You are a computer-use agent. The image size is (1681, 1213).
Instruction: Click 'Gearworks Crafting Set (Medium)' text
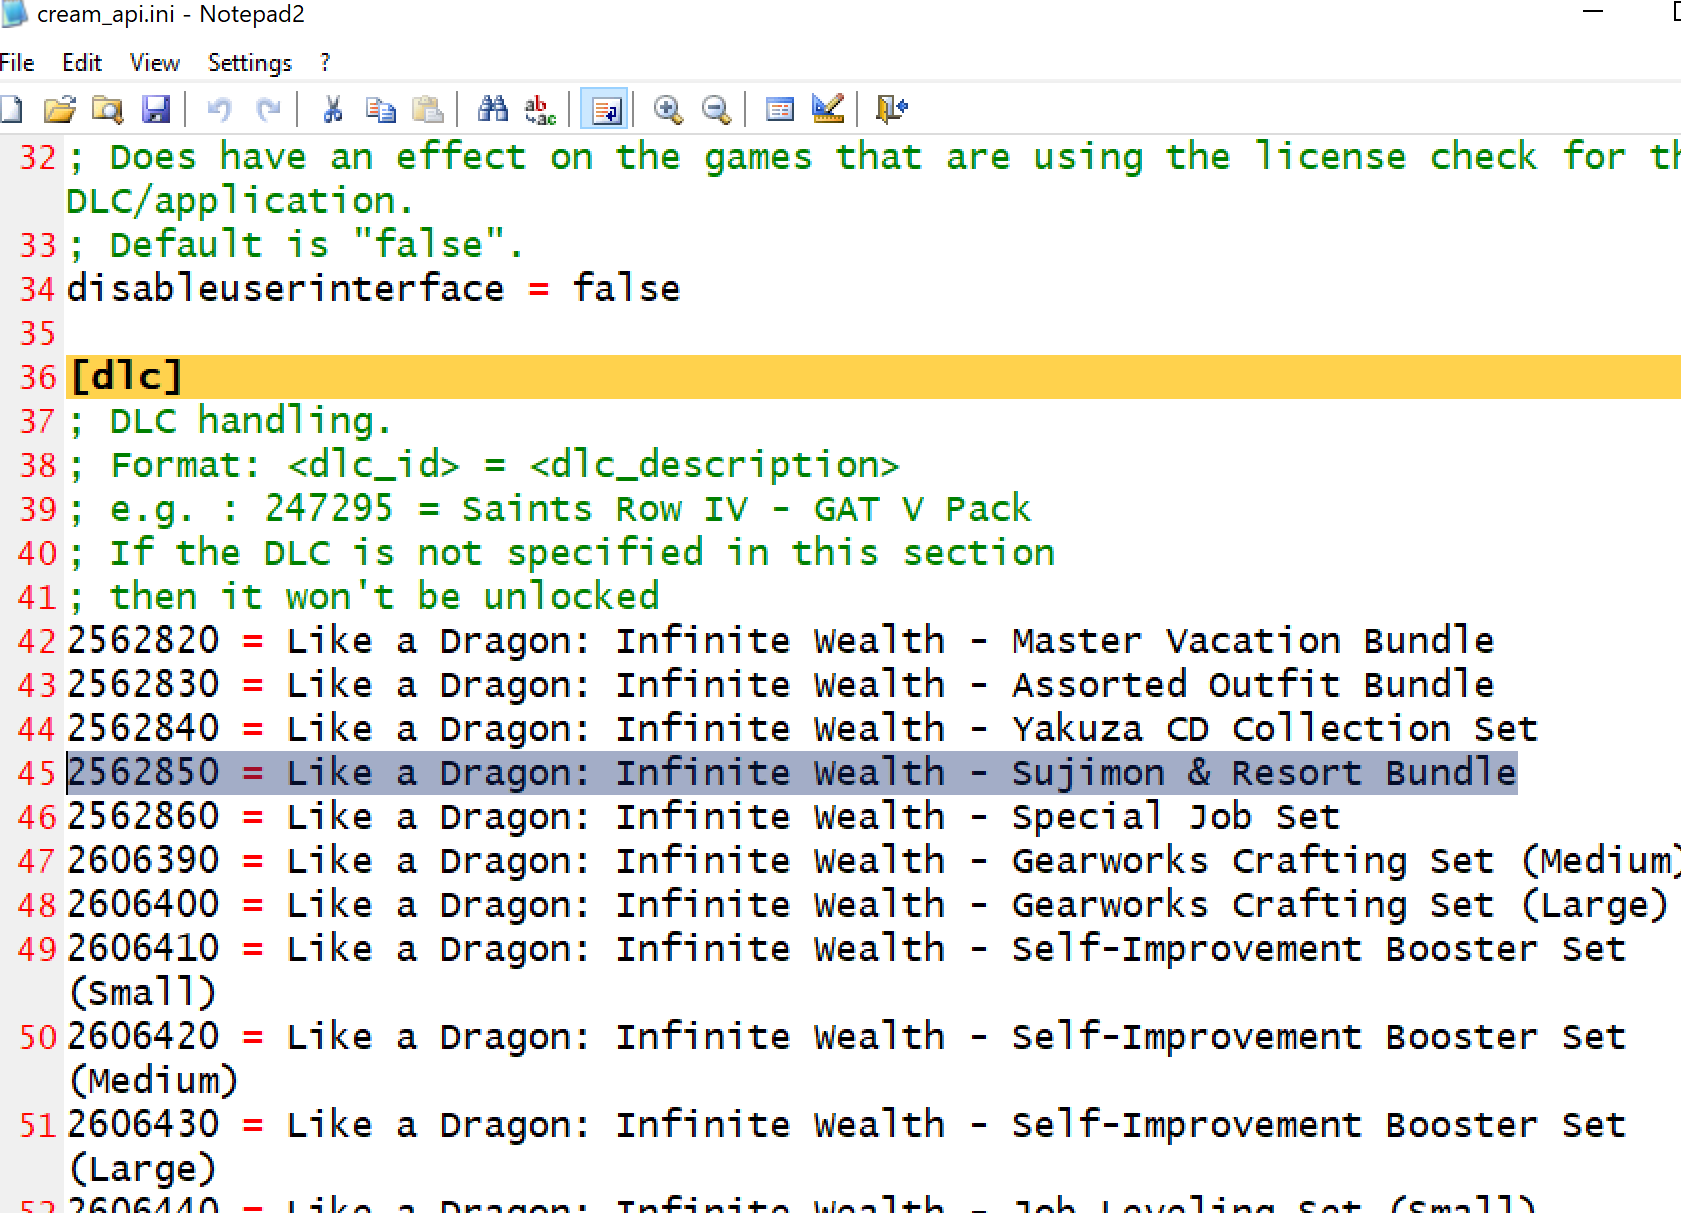tap(1346, 861)
